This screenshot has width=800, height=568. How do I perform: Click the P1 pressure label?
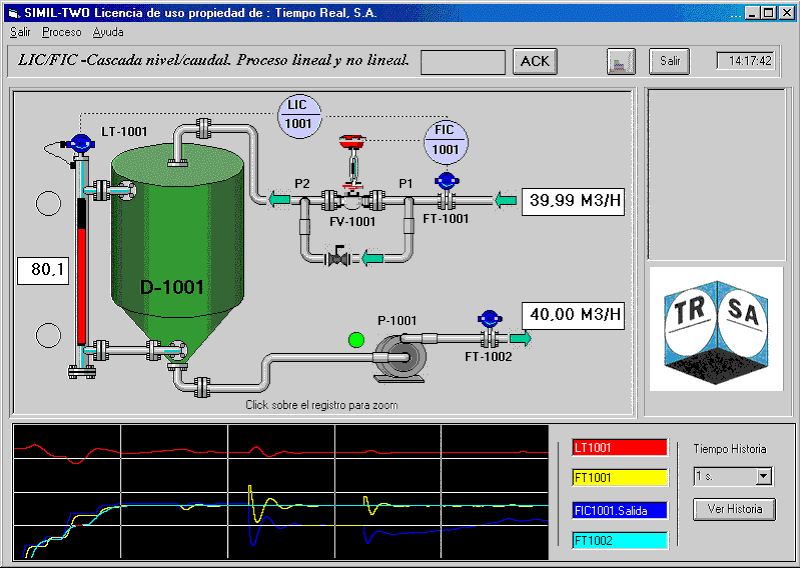point(406,183)
